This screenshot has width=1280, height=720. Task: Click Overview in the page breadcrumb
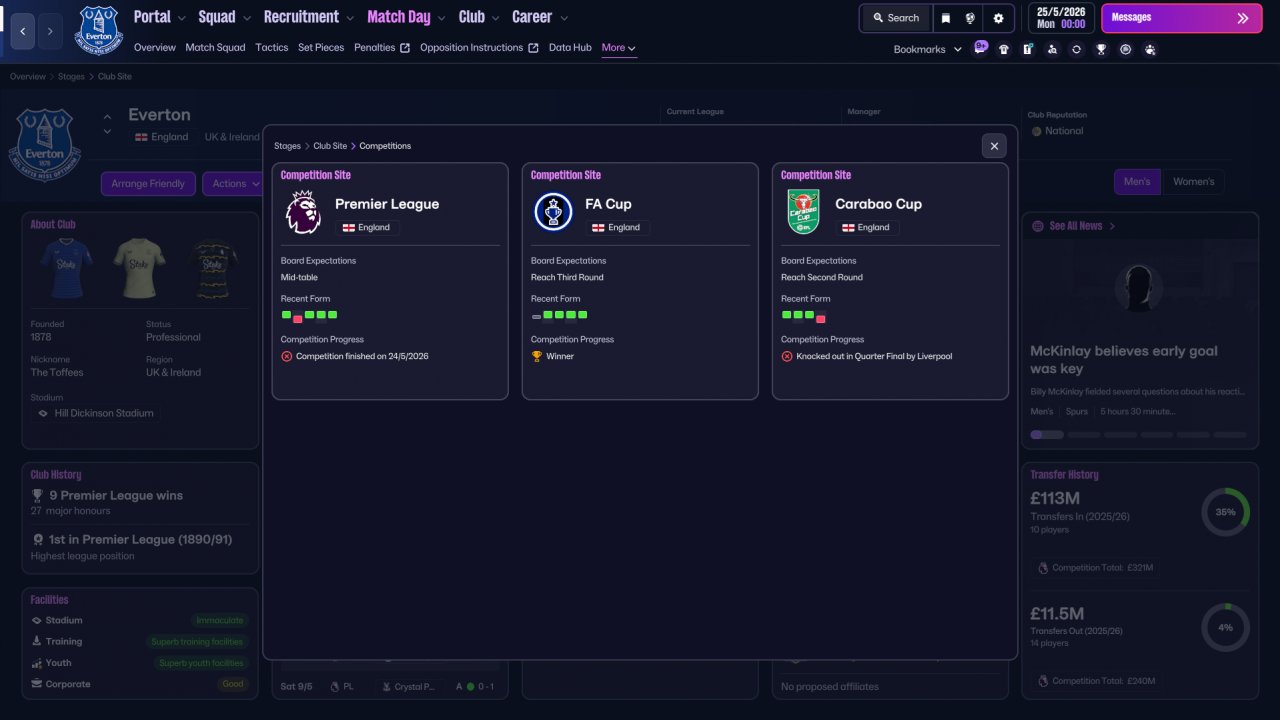[28, 77]
